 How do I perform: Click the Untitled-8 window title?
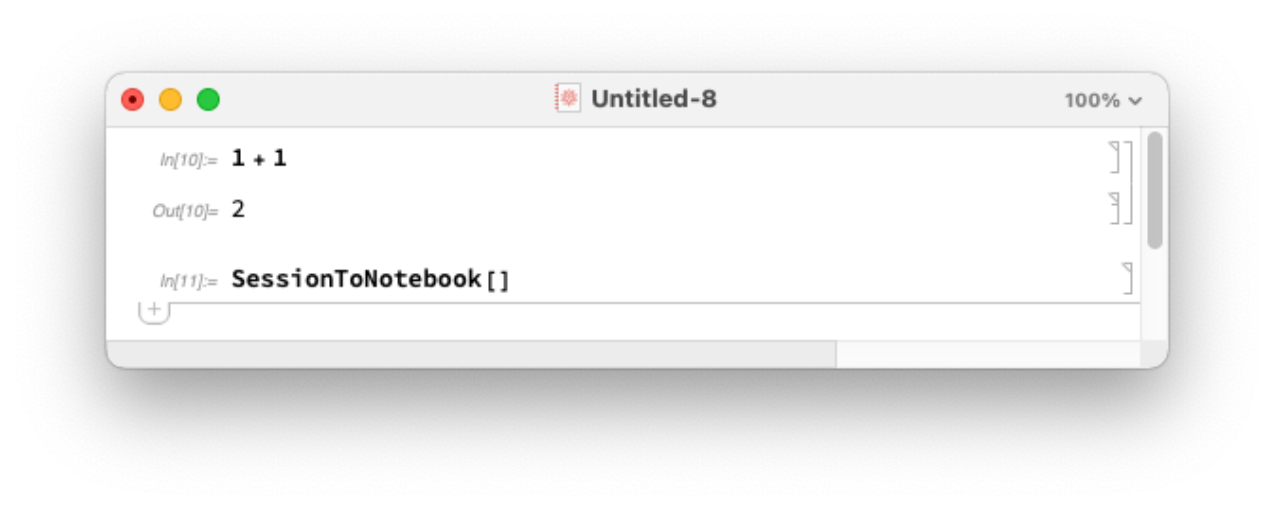653,99
